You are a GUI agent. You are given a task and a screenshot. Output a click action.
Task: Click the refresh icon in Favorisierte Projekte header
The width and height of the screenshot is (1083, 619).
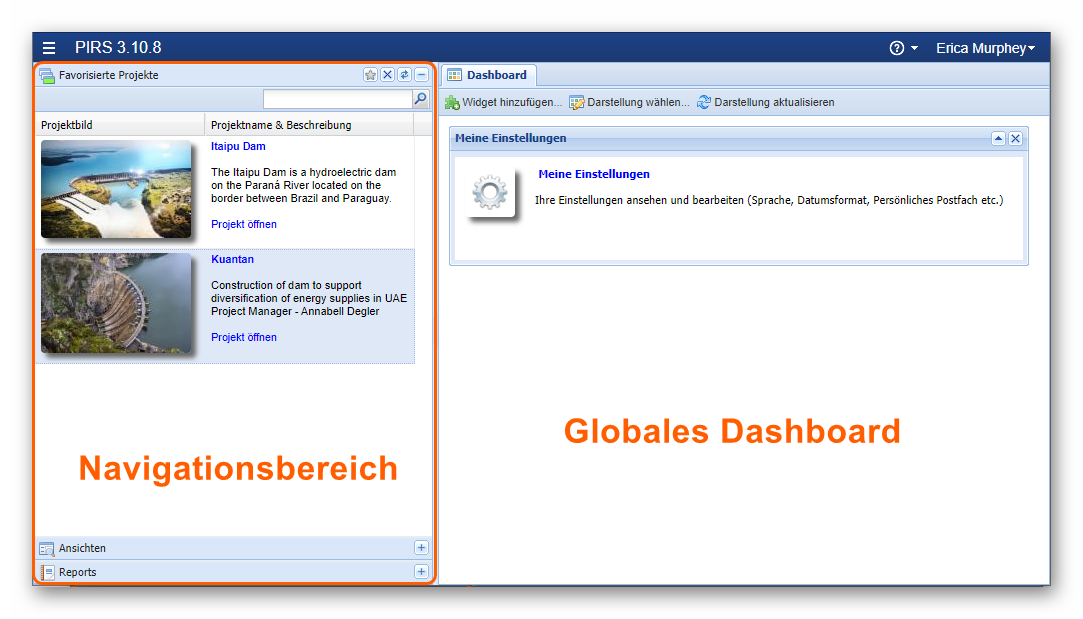click(x=403, y=74)
